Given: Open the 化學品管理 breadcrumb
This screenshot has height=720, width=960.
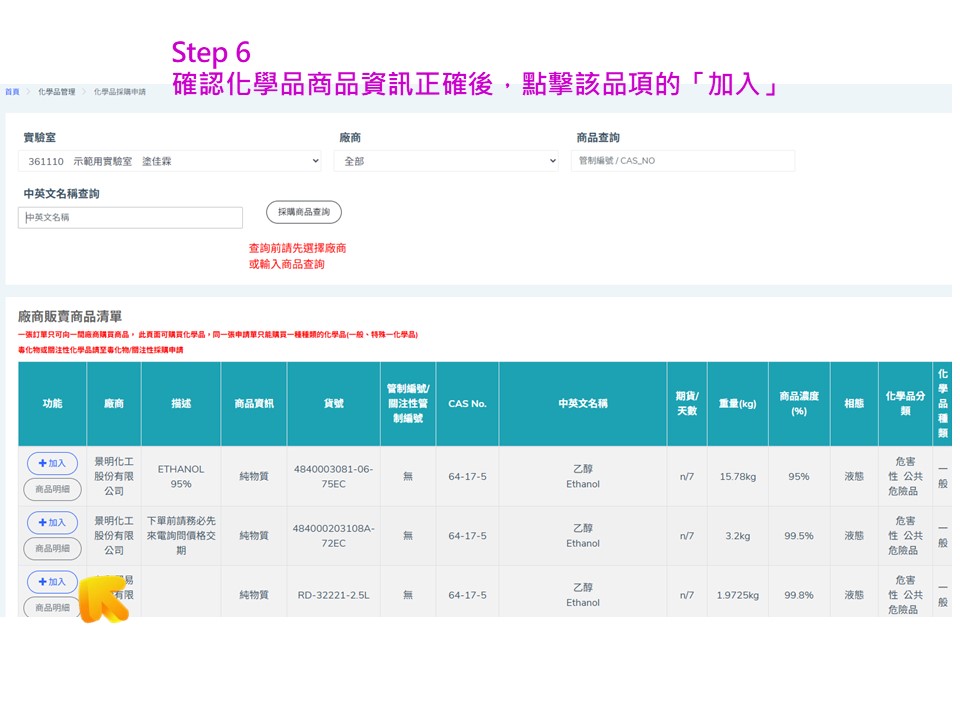Looking at the screenshot, I should [56, 92].
